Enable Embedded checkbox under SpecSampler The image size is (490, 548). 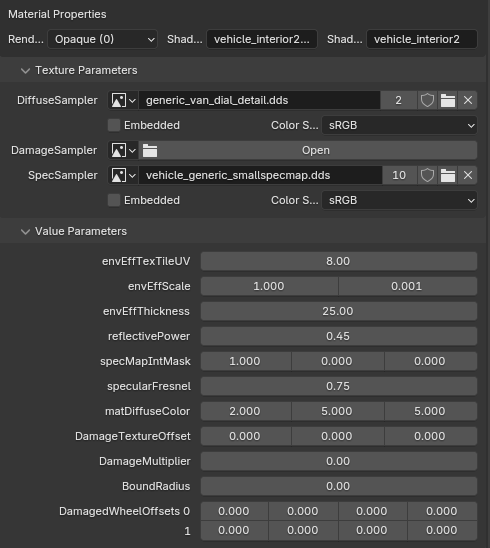114,200
